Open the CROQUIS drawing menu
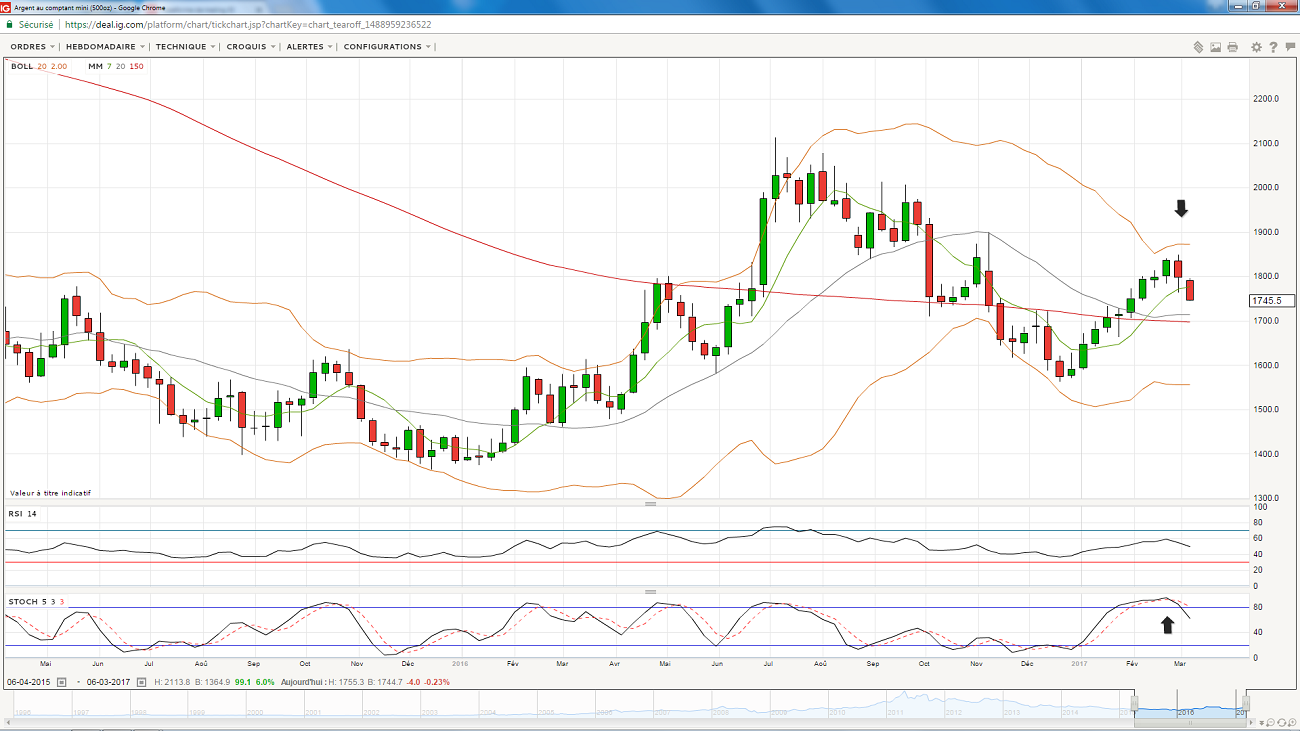The width and height of the screenshot is (1300, 731). click(250, 47)
